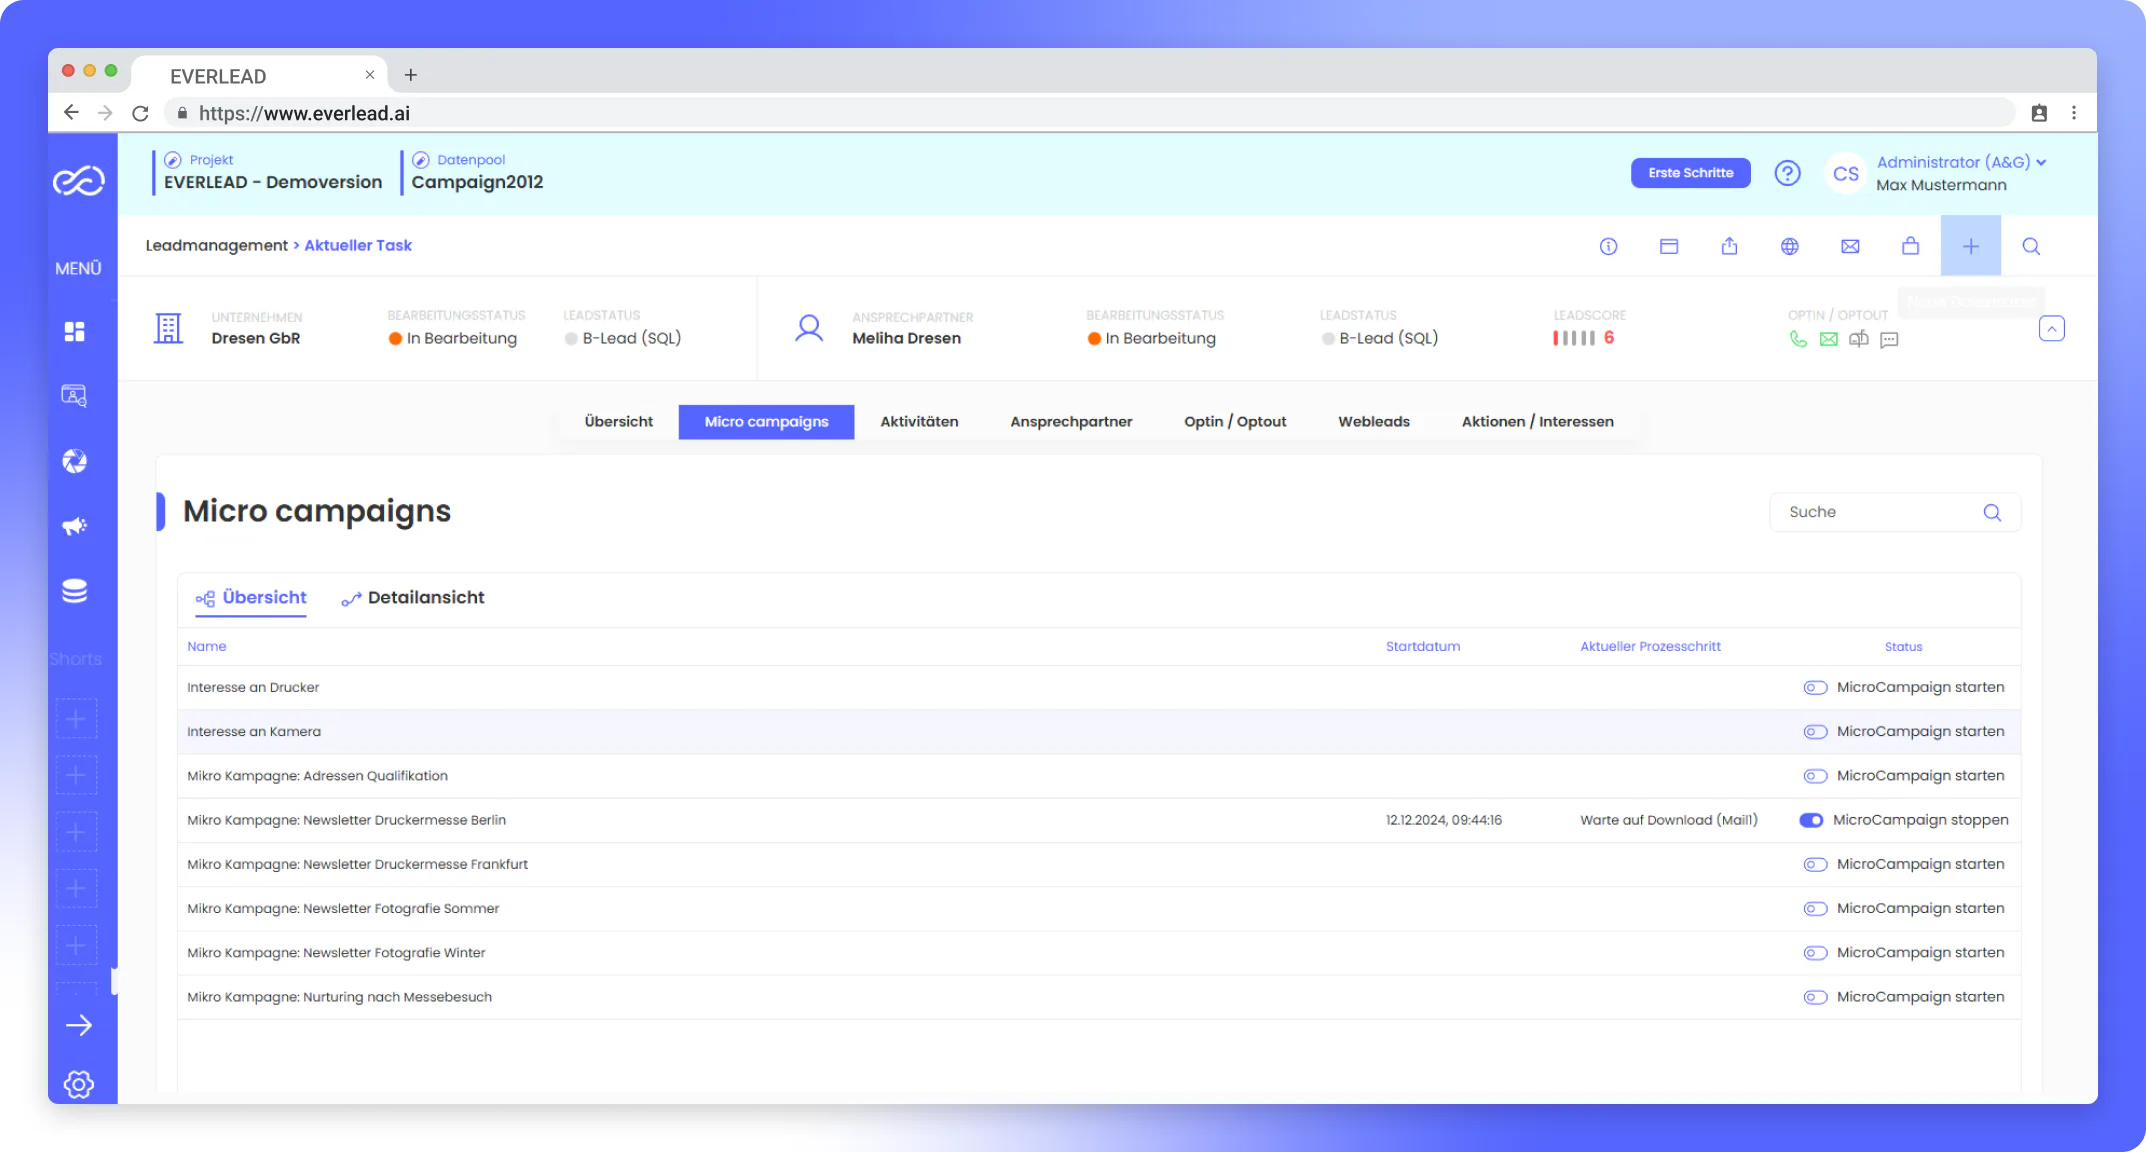Click the share/export icon in toolbar

tap(1729, 246)
